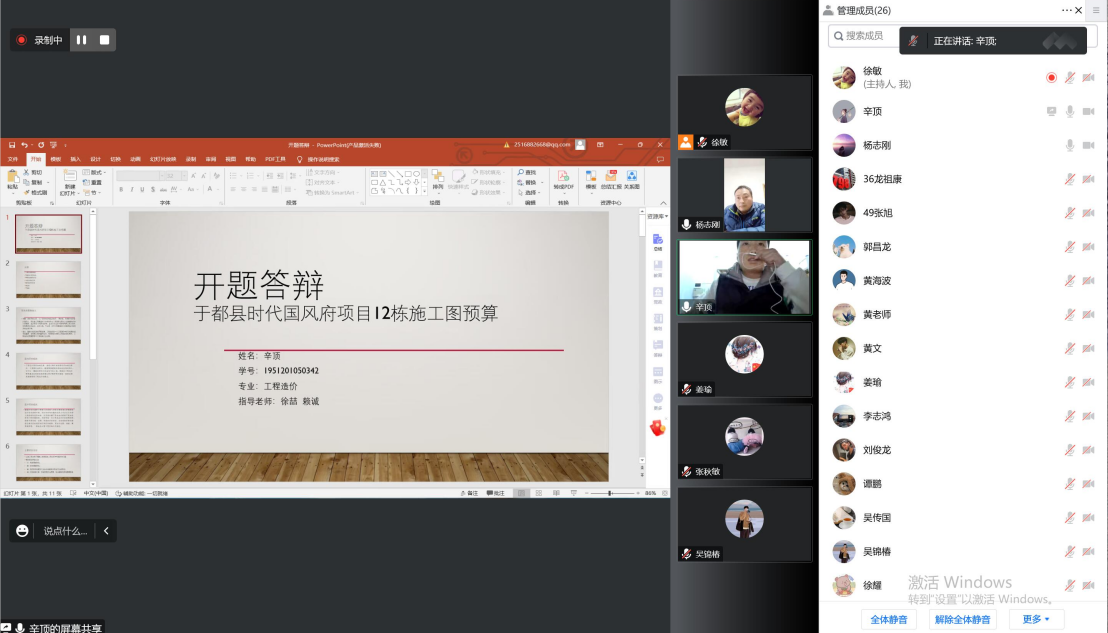1108x633 pixels.
Task: Stop the meeting recording
Action: tap(104, 40)
